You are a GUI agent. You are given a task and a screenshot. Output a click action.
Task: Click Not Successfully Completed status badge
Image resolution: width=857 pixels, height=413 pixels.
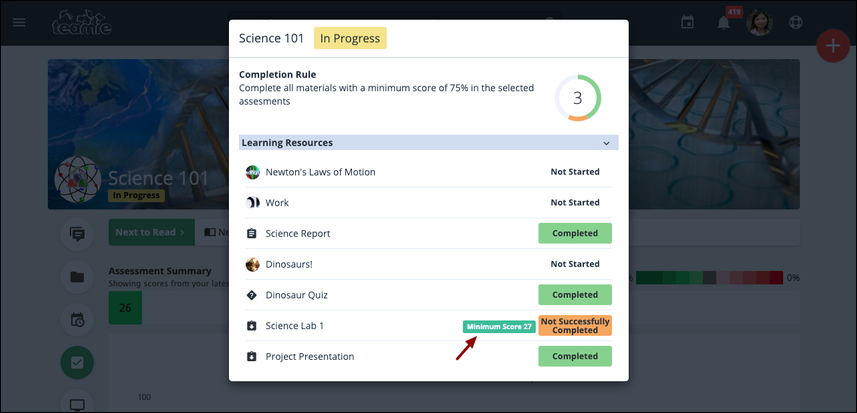575,326
